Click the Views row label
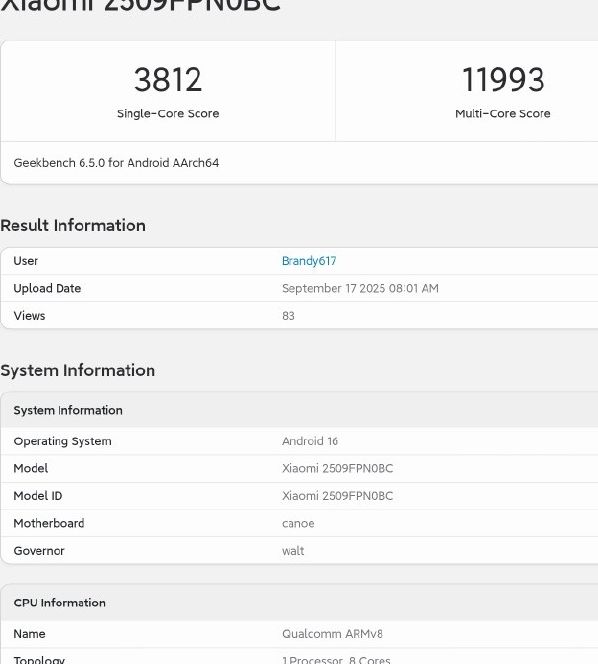This screenshot has width=598, height=664. [29, 316]
